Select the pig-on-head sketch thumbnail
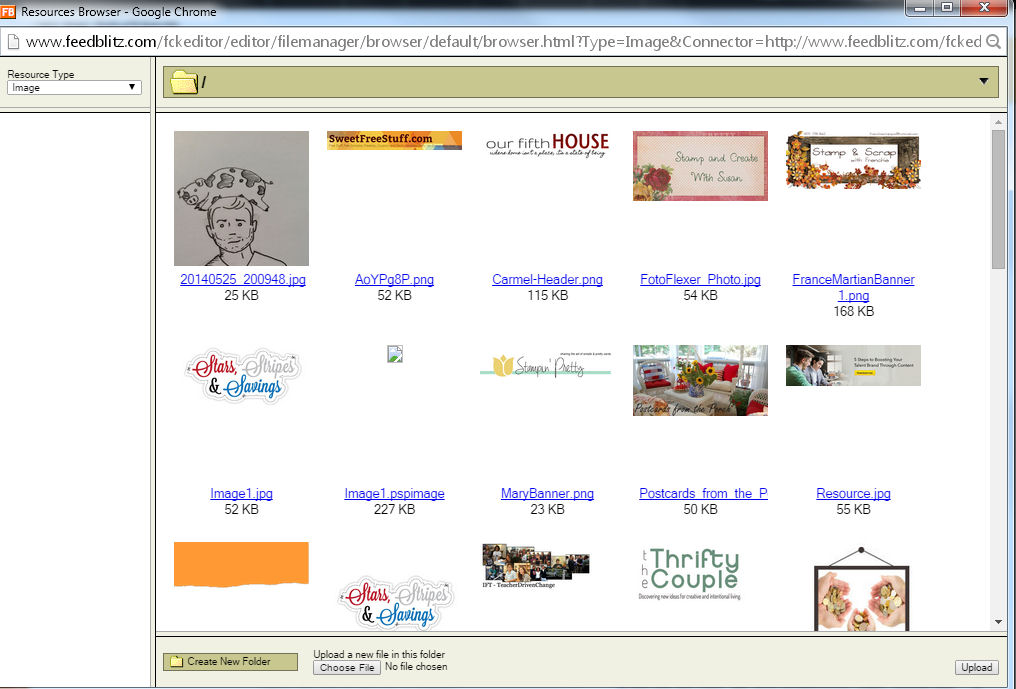Image resolution: width=1016 pixels, height=689 pixels. (x=241, y=198)
